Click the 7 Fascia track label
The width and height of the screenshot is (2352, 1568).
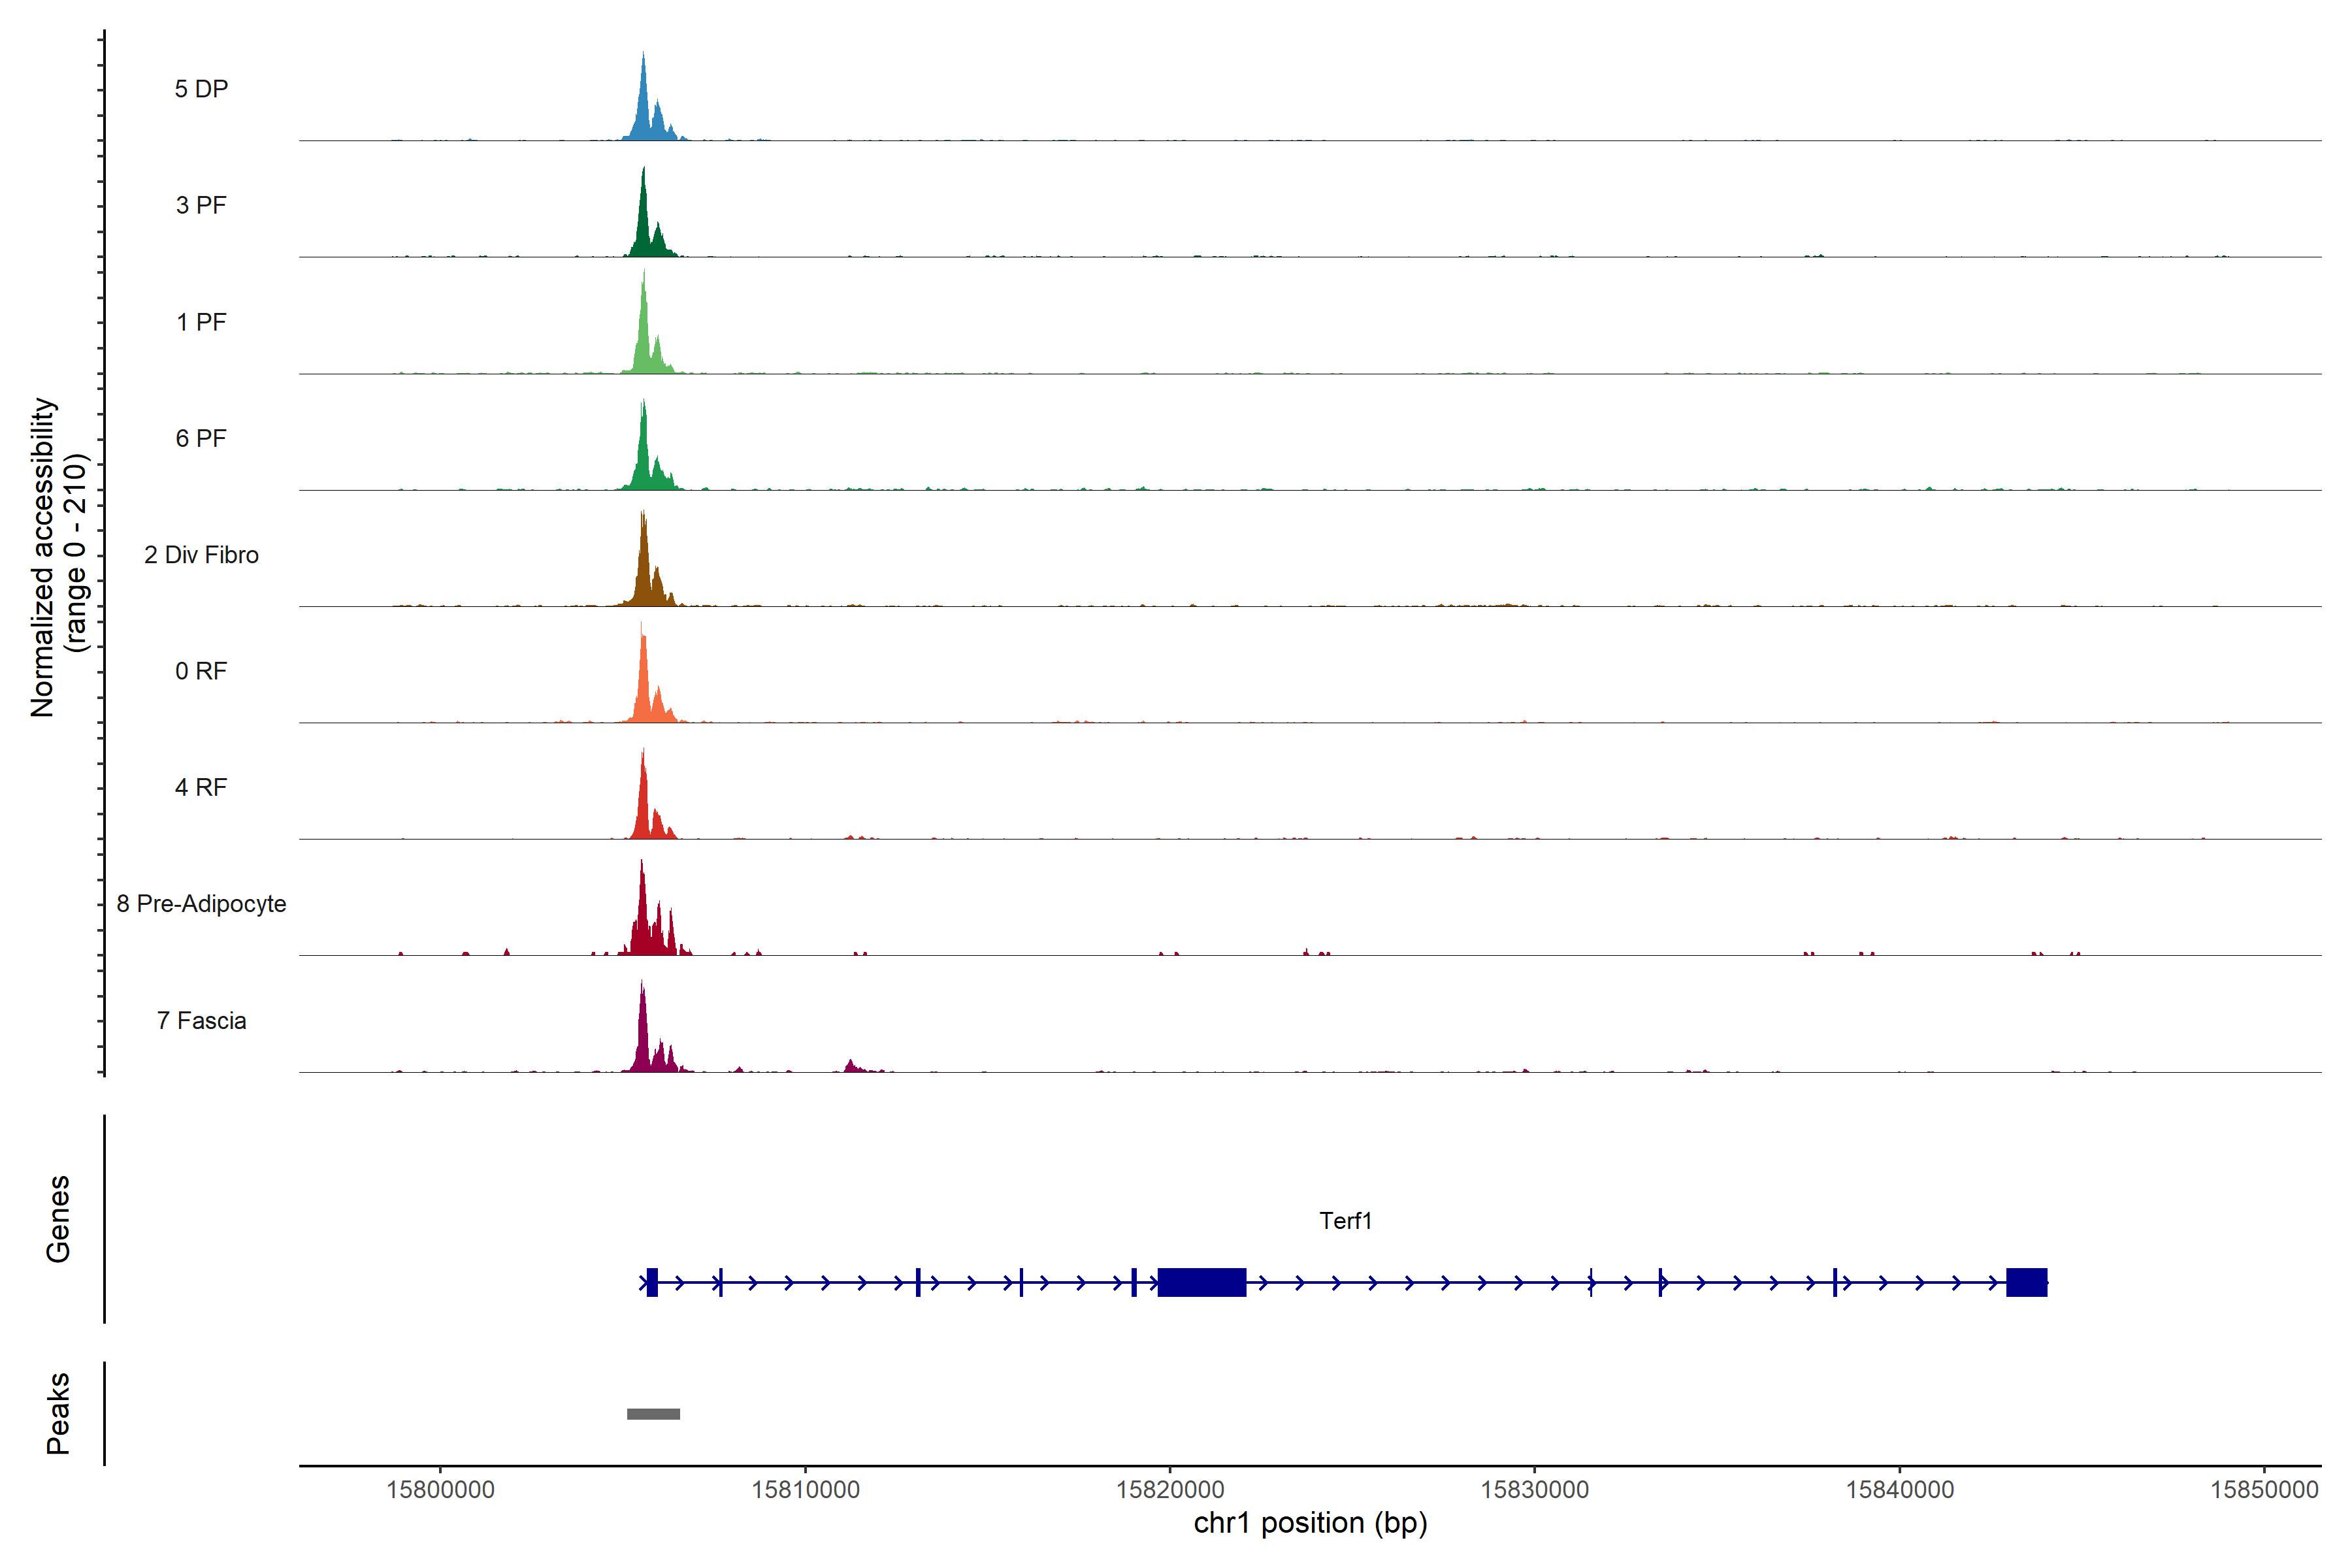click(201, 1020)
